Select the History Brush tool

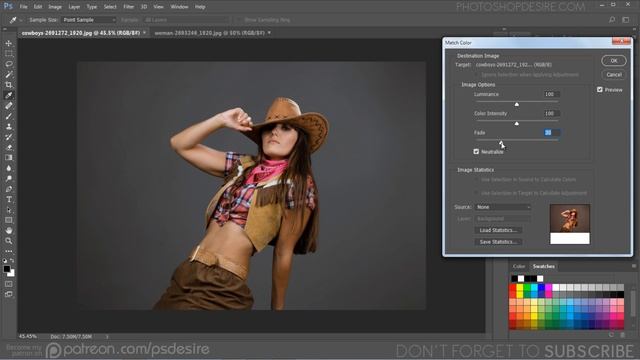click(9, 137)
